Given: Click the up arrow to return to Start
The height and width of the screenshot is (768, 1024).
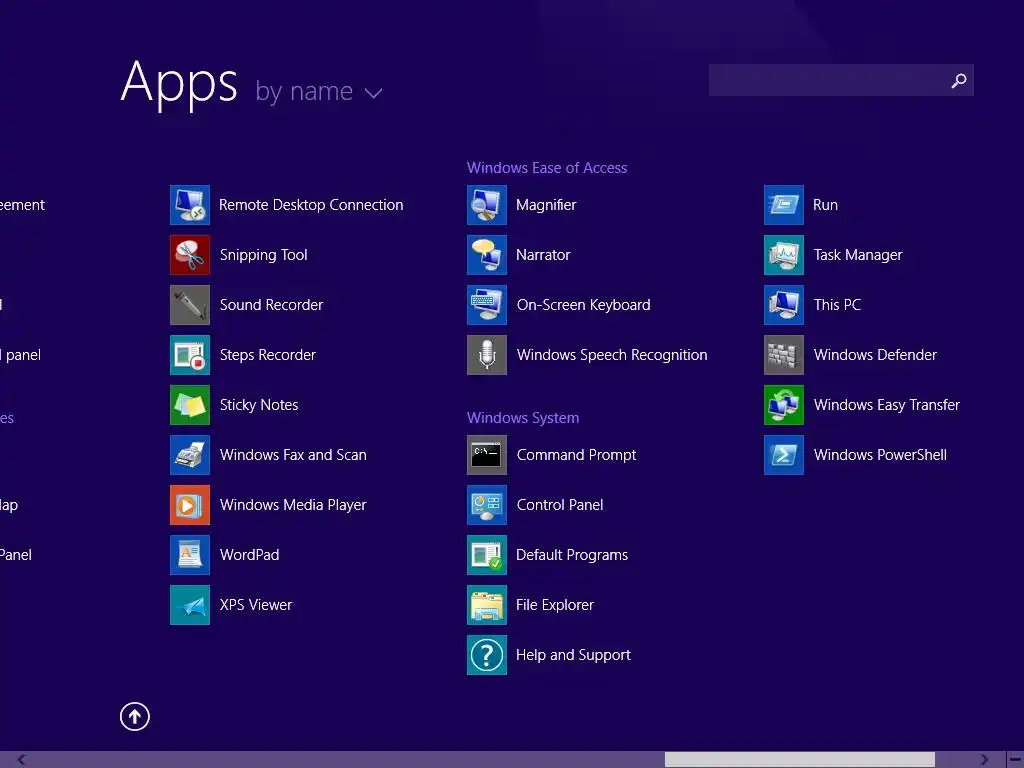Looking at the screenshot, I should pos(135,716).
